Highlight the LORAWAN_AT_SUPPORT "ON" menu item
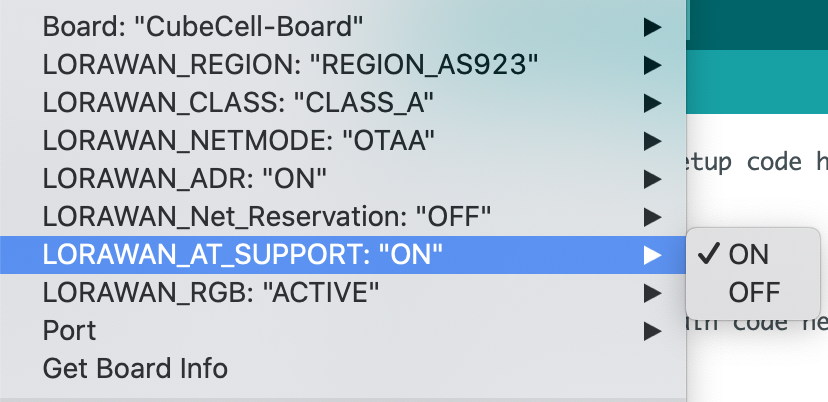The height and width of the screenshot is (402, 828). tap(242, 255)
